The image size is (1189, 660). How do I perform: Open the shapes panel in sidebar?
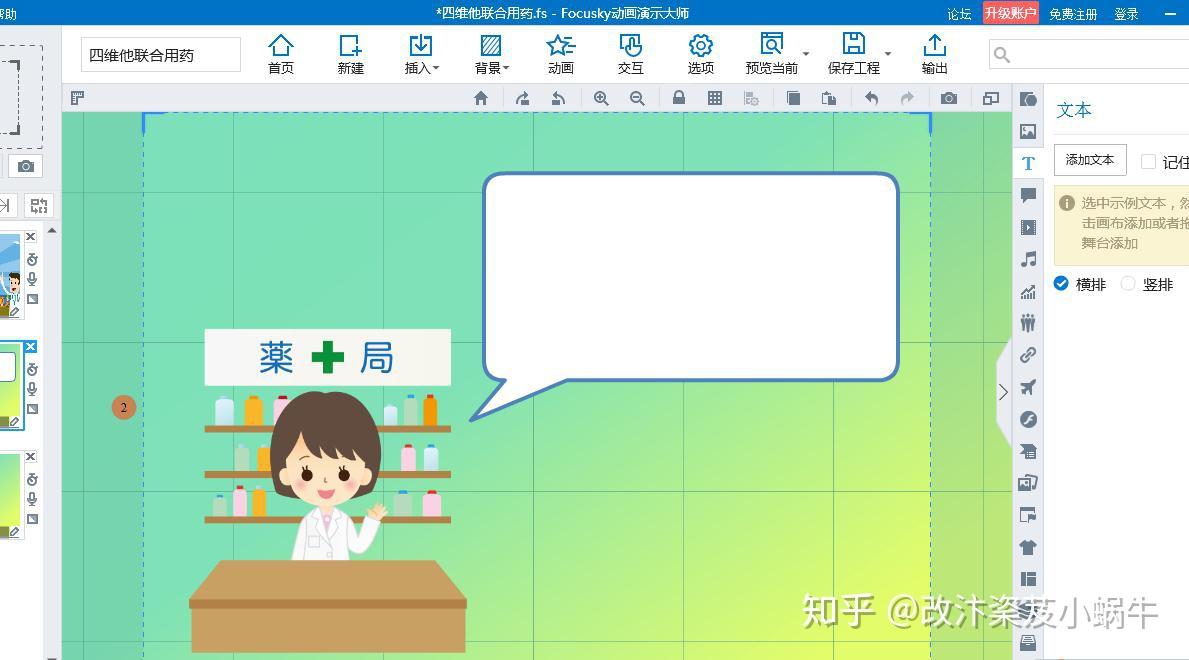click(1028, 99)
